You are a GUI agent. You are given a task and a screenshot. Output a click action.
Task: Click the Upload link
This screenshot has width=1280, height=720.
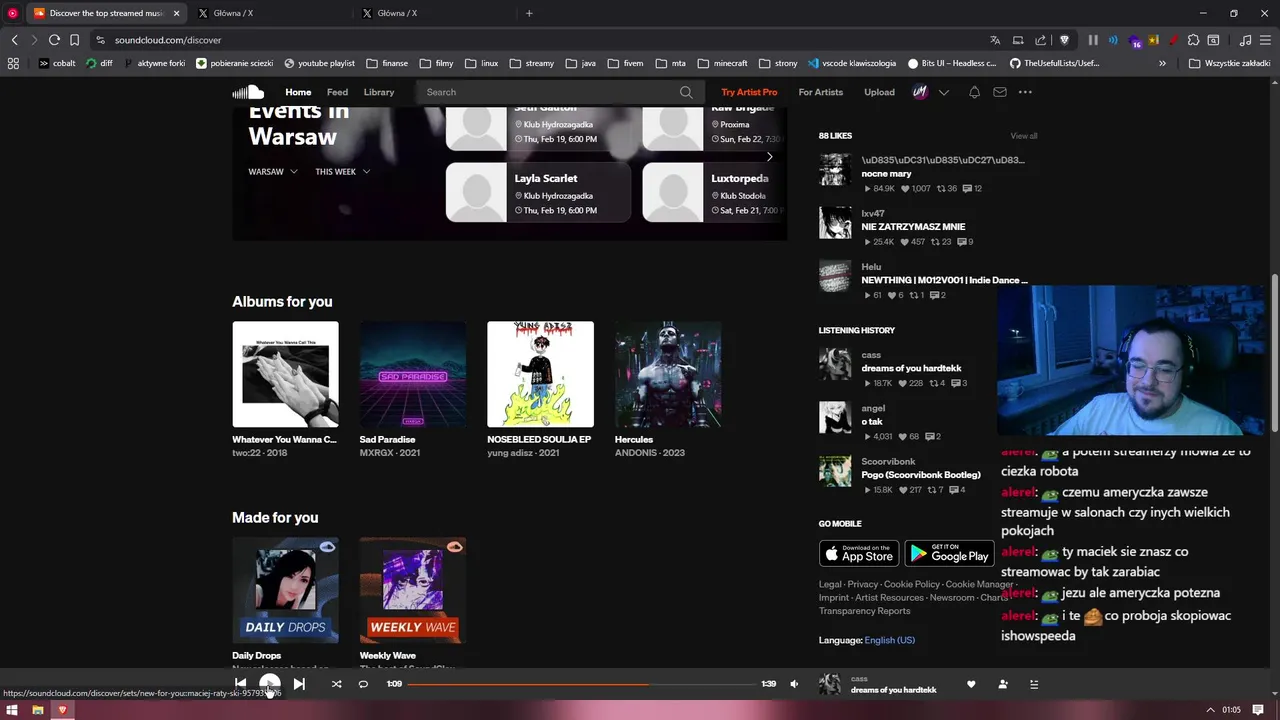(x=879, y=92)
